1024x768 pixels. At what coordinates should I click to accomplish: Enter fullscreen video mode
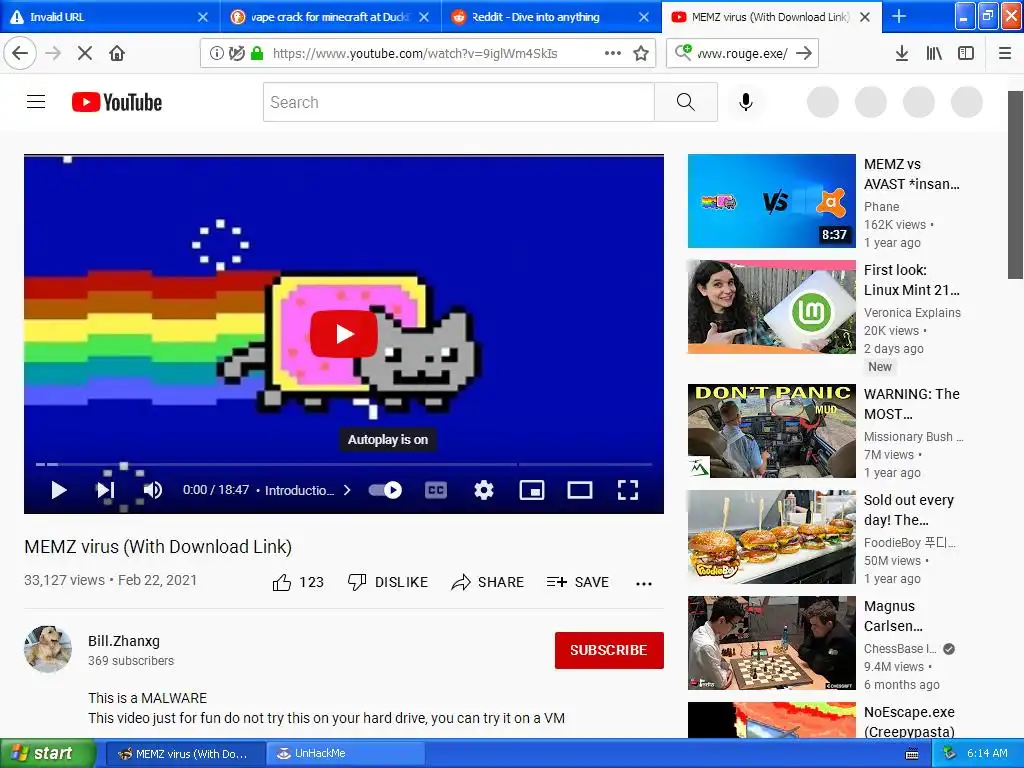pyautogui.click(x=628, y=490)
